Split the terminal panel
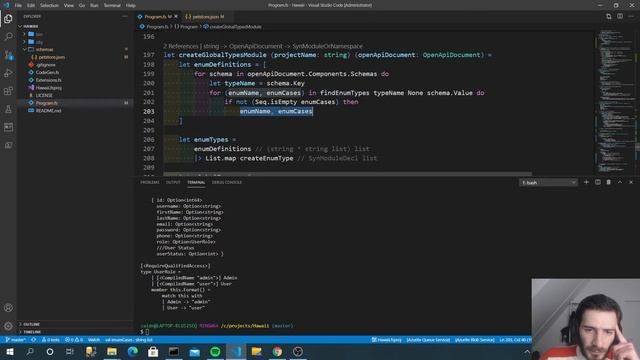This screenshot has width=640, height=360. [x=598, y=182]
